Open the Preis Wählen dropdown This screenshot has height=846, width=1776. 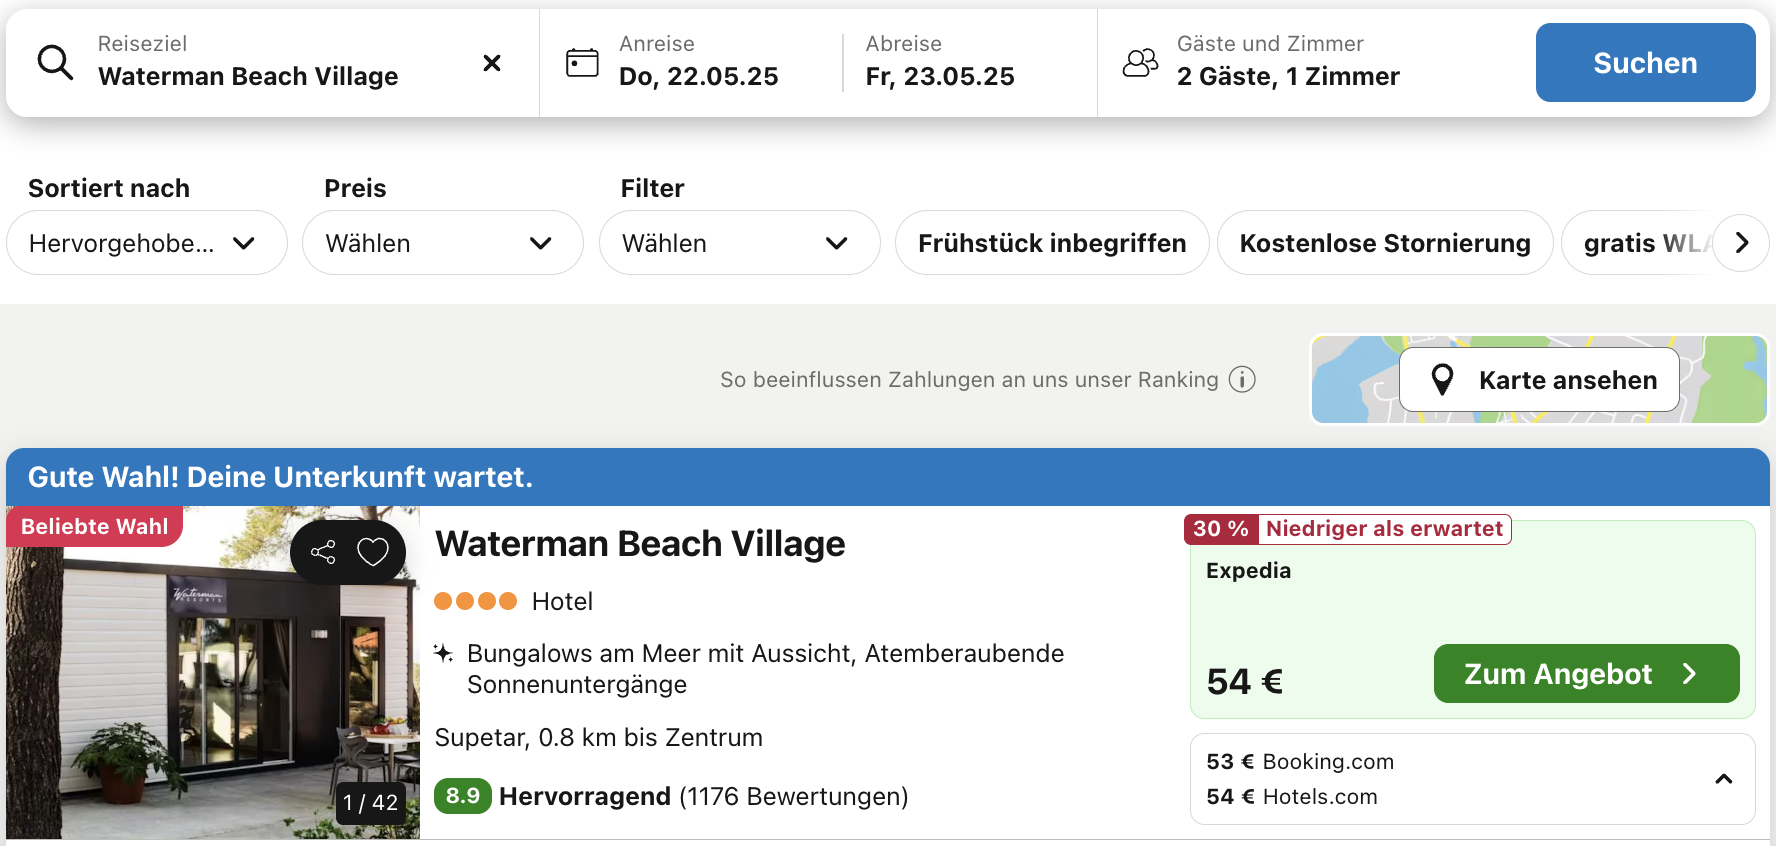pyautogui.click(x=443, y=243)
